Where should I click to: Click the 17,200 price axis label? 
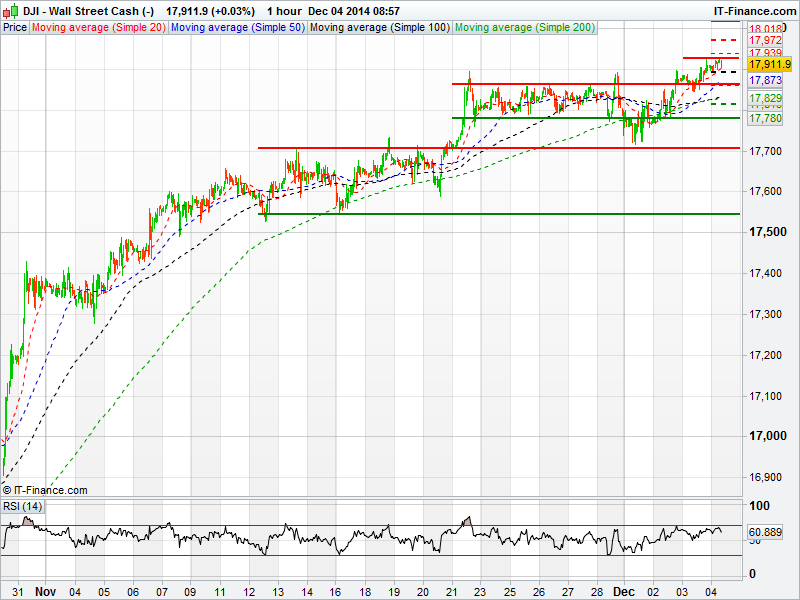(765, 355)
